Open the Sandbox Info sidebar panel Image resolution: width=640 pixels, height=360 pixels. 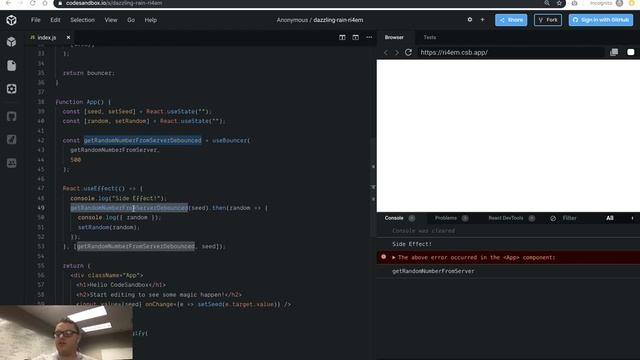point(11,42)
